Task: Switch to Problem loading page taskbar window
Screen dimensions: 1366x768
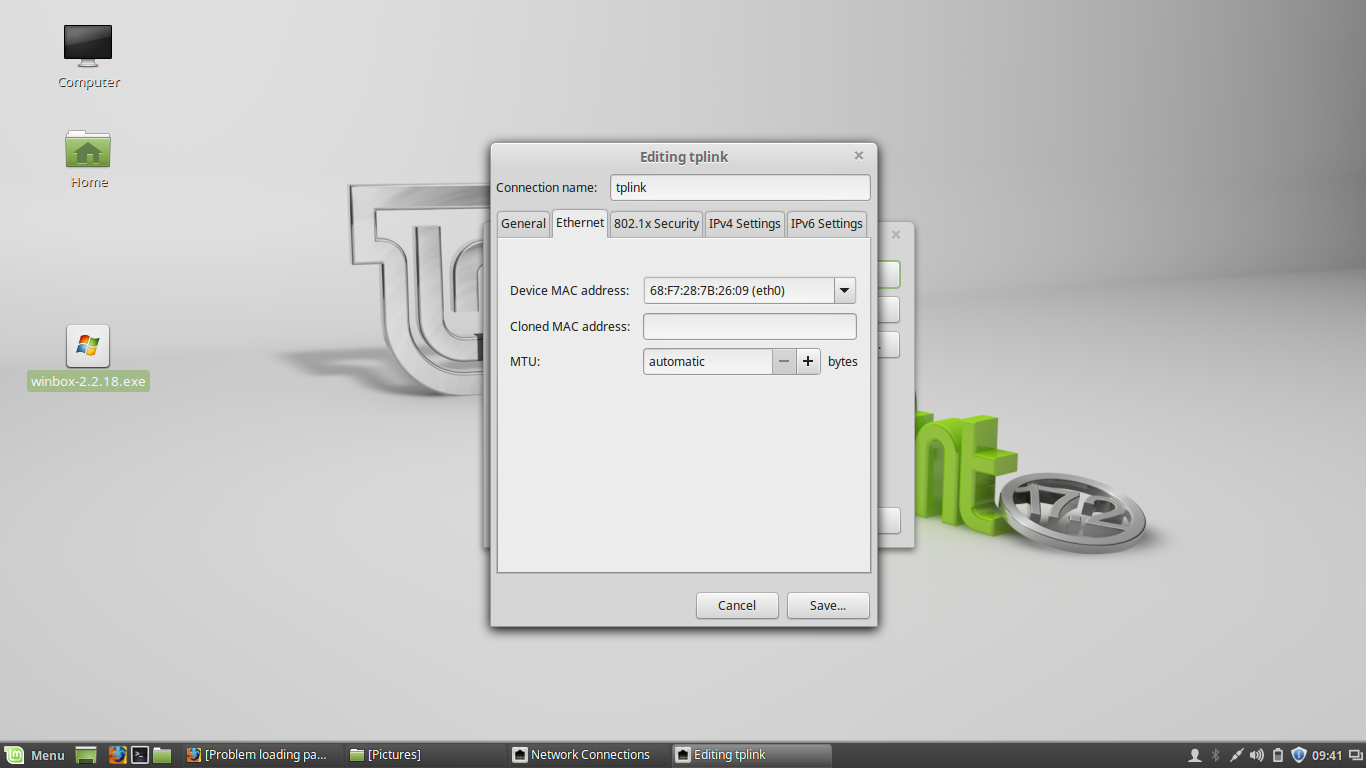Action: tap(261, 755)
